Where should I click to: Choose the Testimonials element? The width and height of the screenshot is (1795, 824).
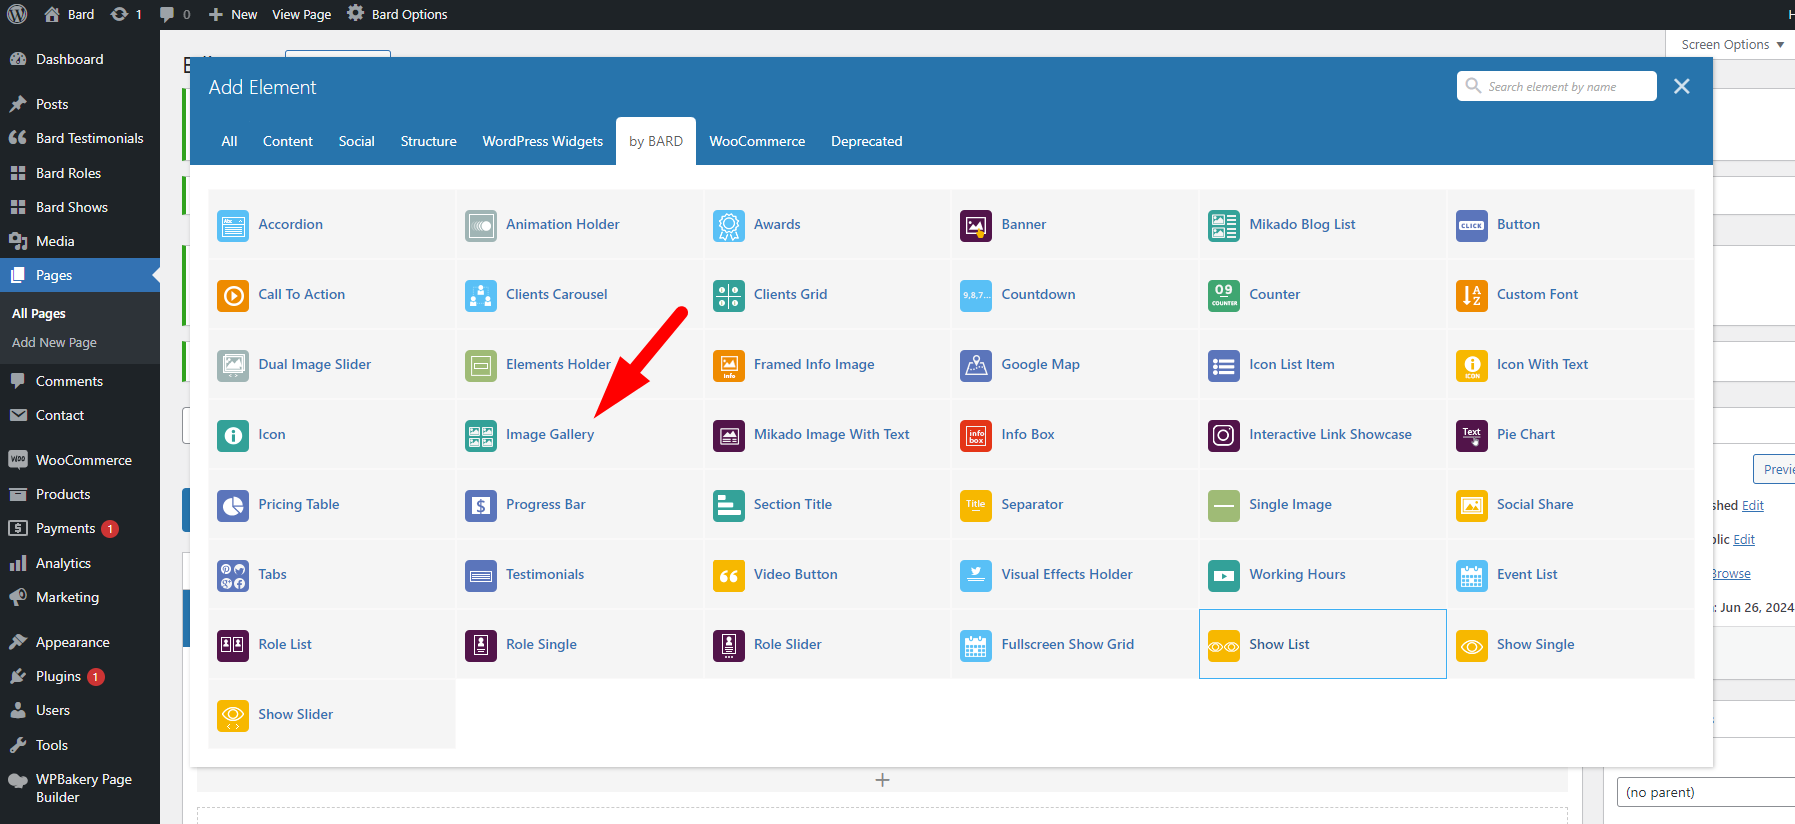pyautogui.click(x=579, y=574)
